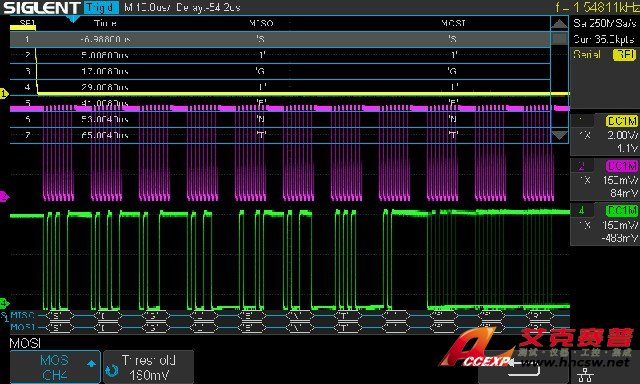
Task: Click the Trig'd status indicator
Action: point(102,7)
